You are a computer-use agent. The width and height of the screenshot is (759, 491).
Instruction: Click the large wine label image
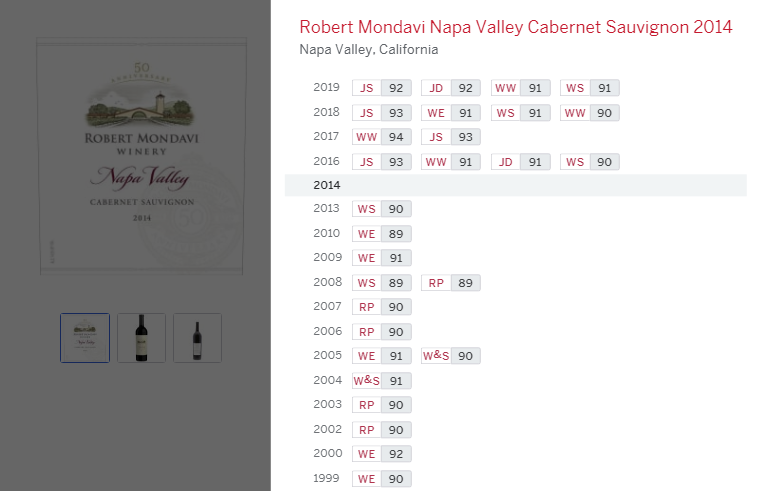[142, 156]
